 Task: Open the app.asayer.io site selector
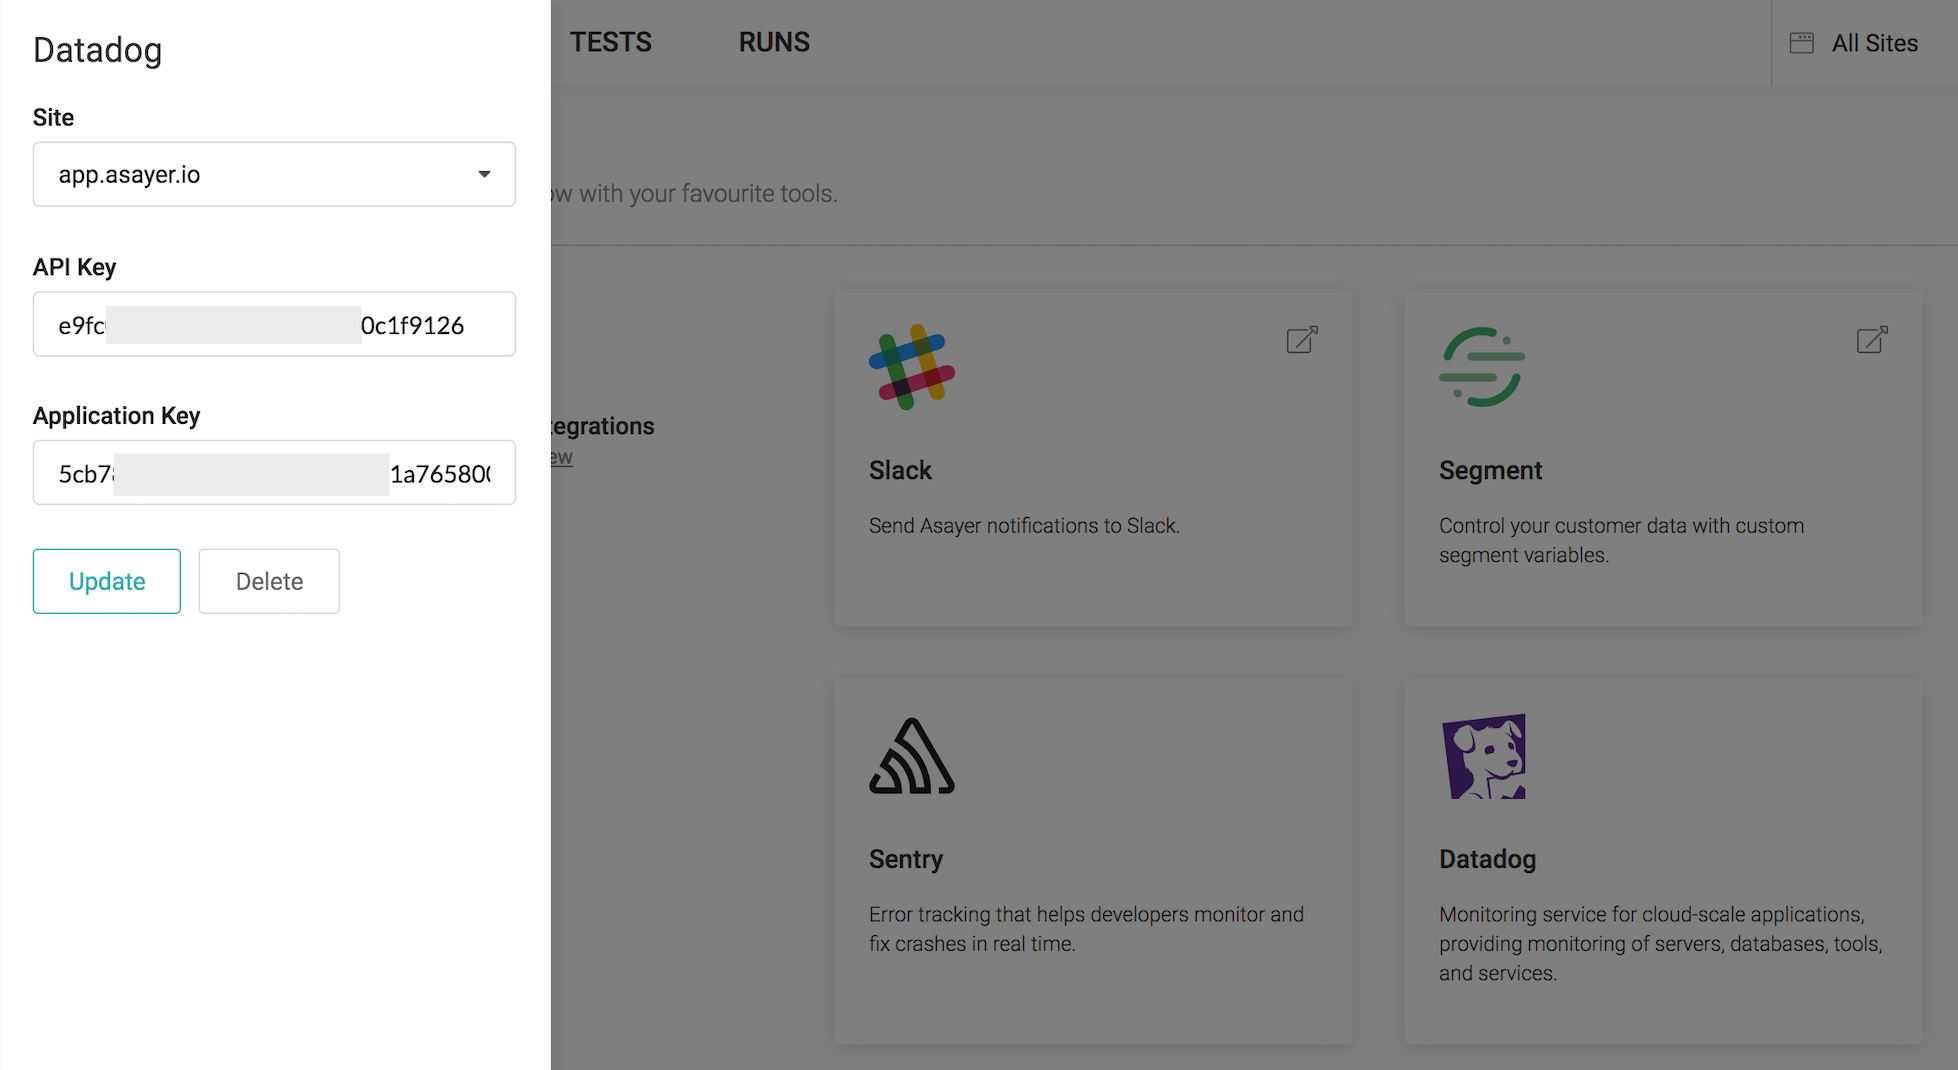[x=273, y=174]
